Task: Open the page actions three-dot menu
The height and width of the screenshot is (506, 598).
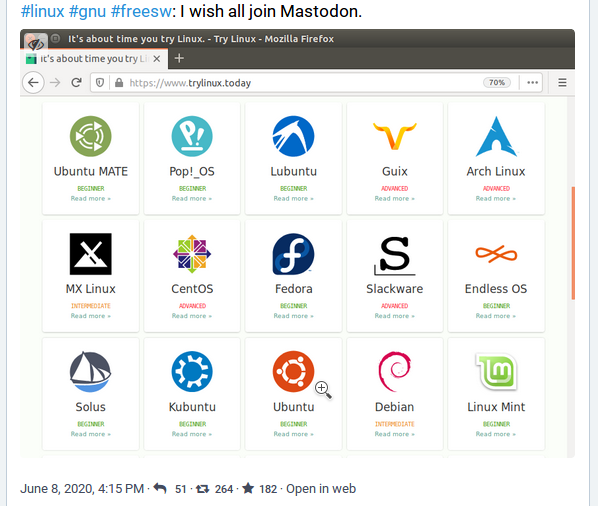Action: 532,83
